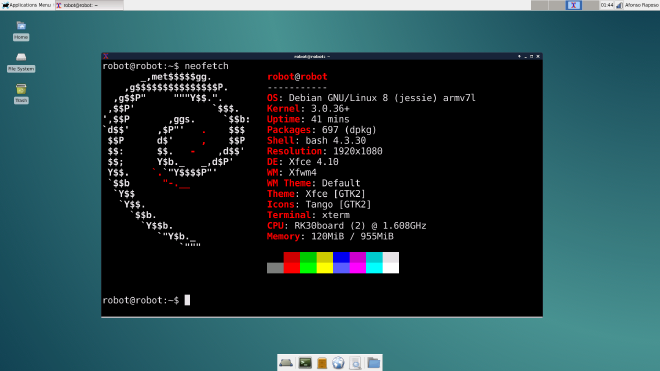Viewport: 660px width, 371px height.
Task: Click the blue color block in neofetch palette
Action: coord(341,262)
